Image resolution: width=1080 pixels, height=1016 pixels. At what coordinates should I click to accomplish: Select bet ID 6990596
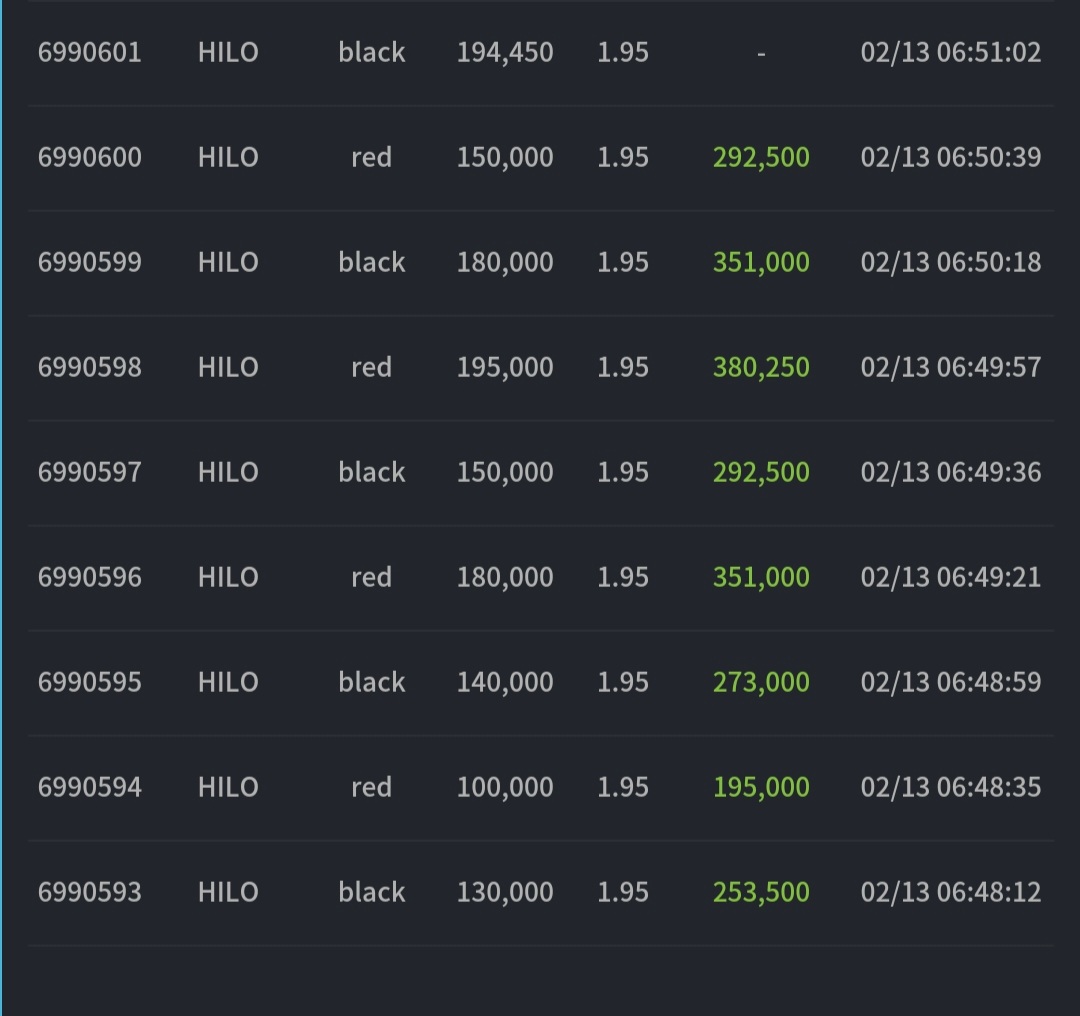click(90, 577)
